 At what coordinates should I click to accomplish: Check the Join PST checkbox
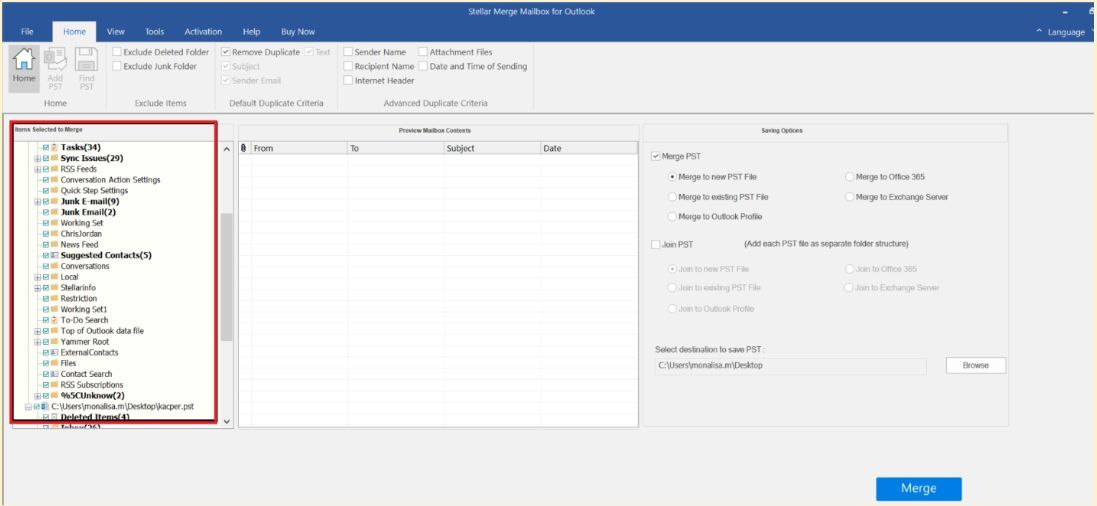[656, 244]
